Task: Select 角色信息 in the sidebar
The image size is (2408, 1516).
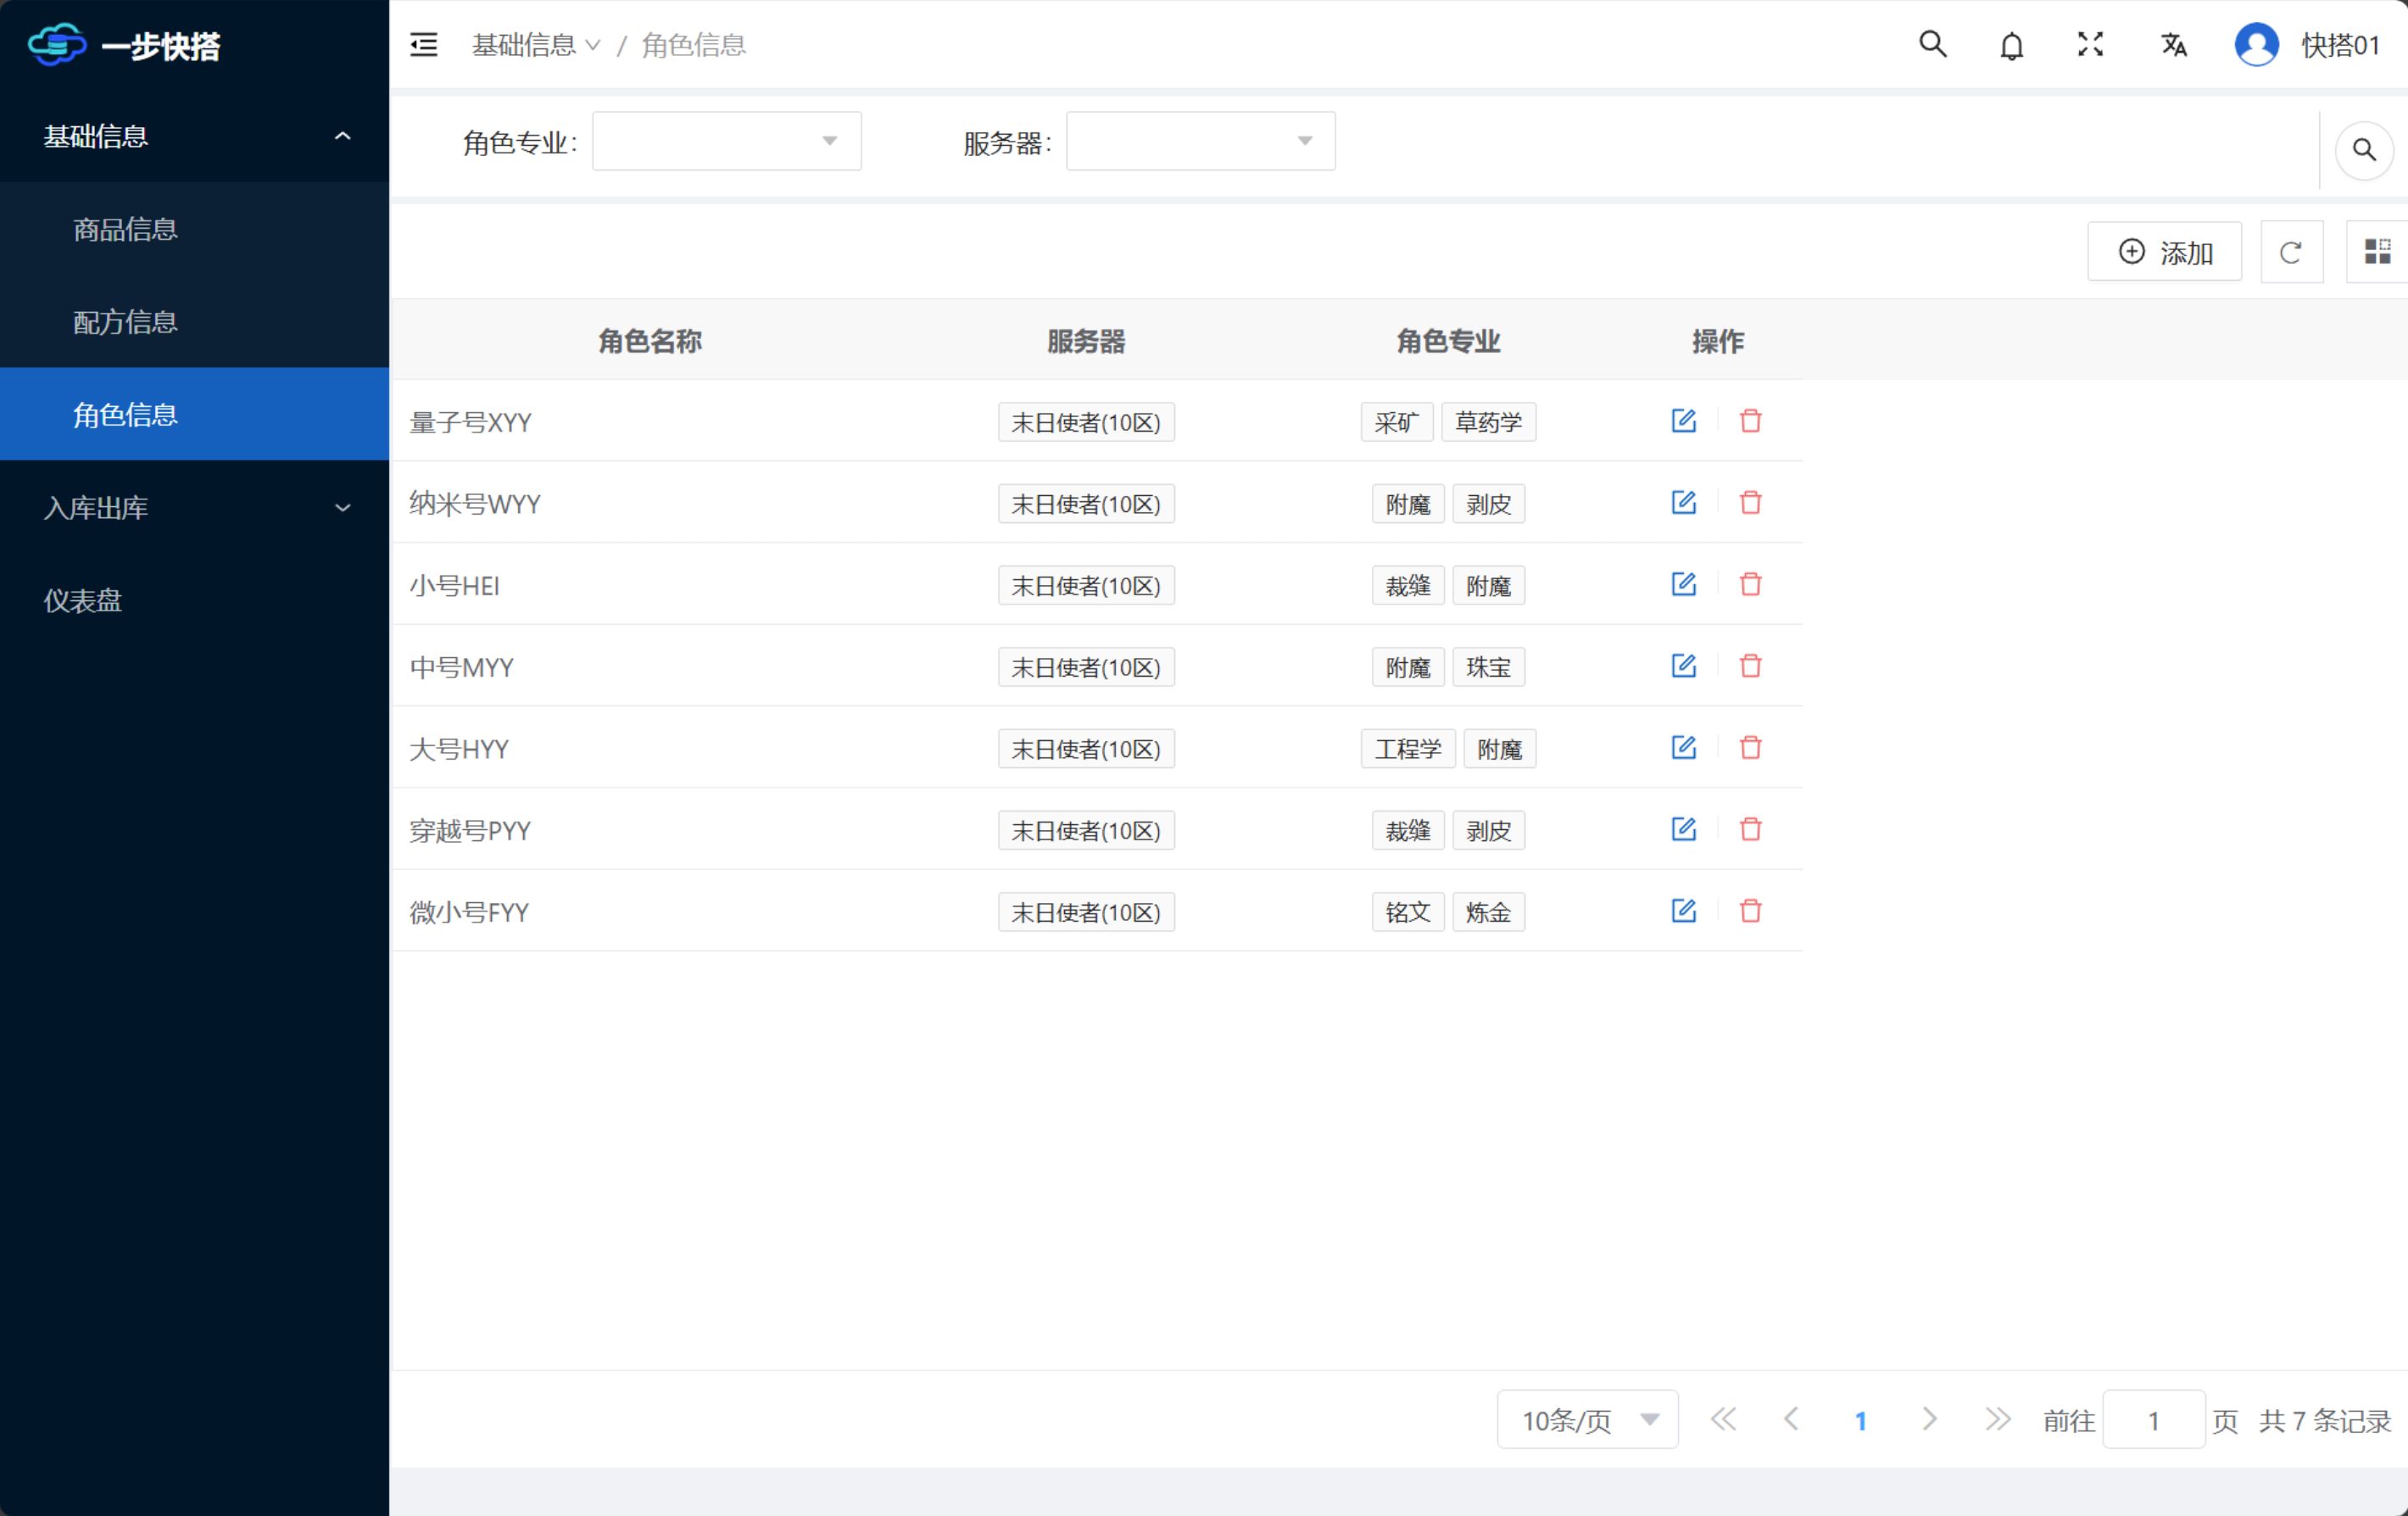Action: (x=194, y=414)
